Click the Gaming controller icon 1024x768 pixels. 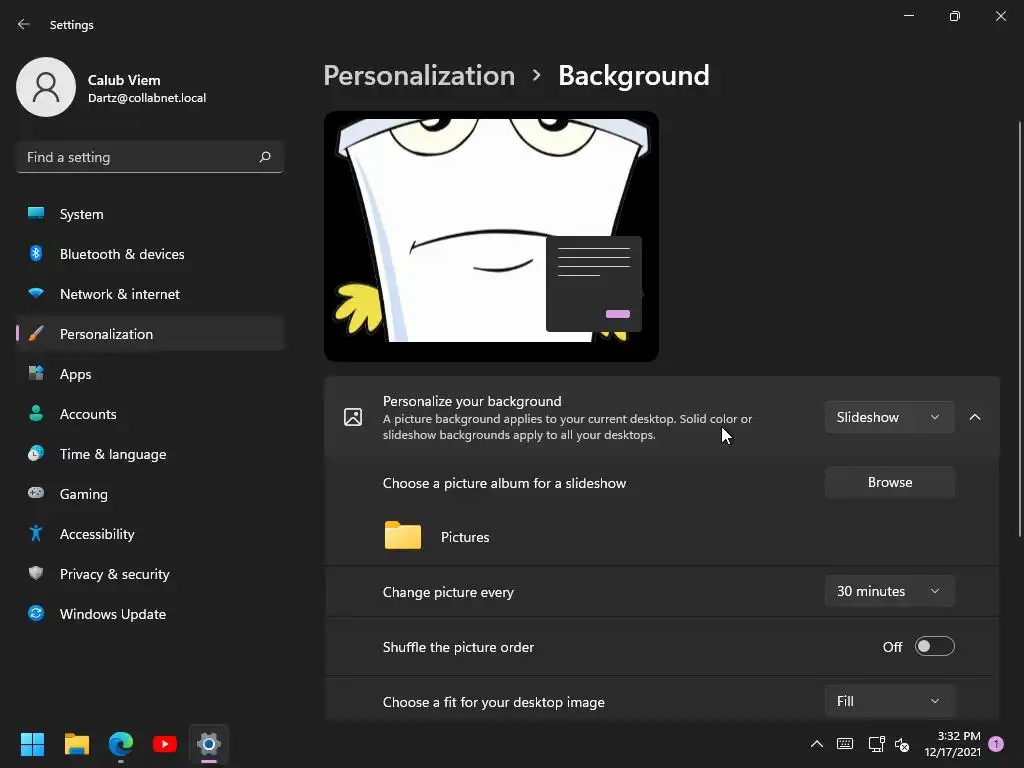tap(36, 493)
